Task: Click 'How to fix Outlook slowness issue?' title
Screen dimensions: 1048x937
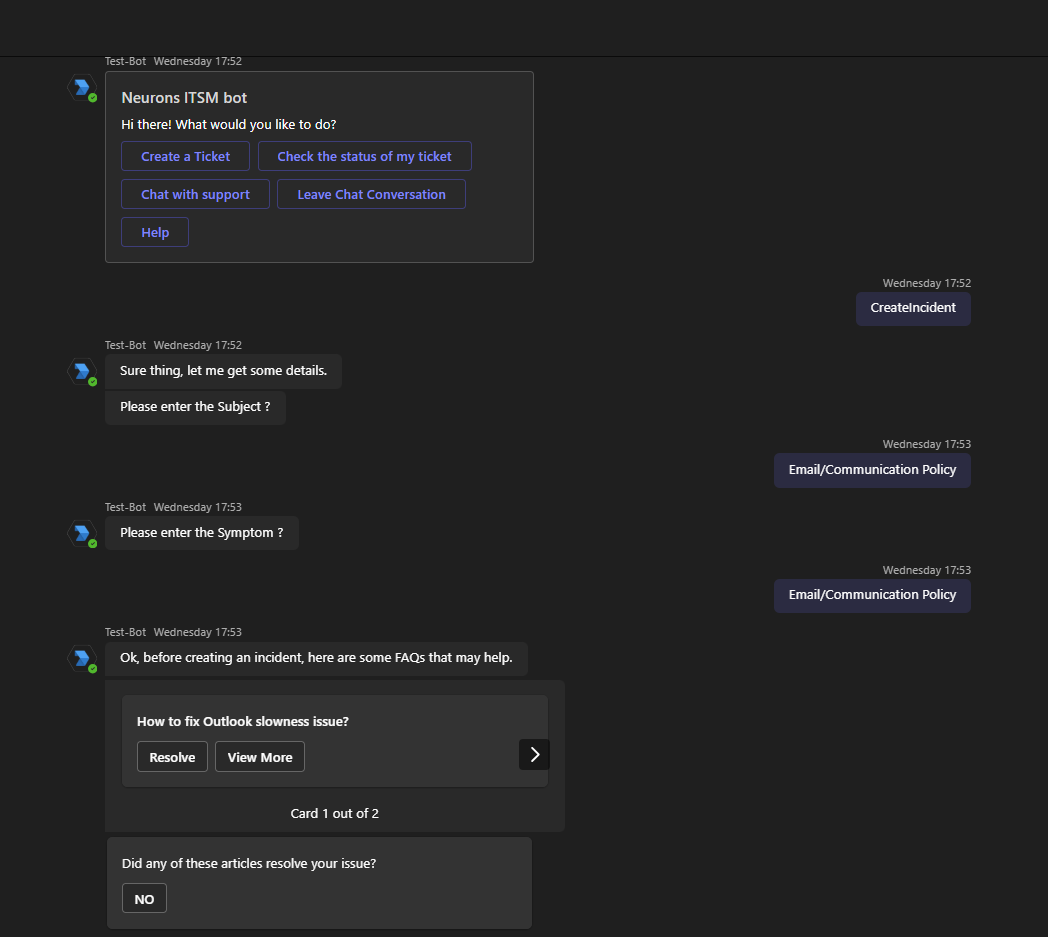Action: pyautogui.click(x=243, y=721)
